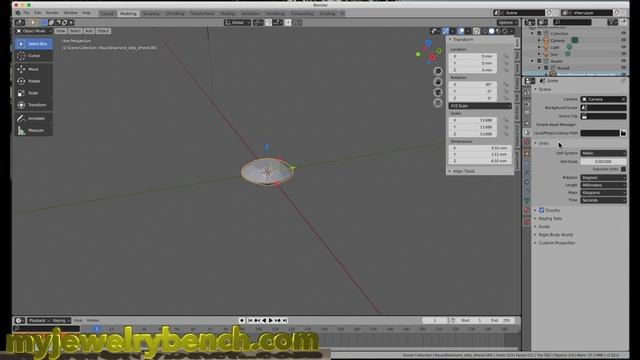This screenshot has height=360, width=640.
Task: Select the Move tool
Action: 33,69
